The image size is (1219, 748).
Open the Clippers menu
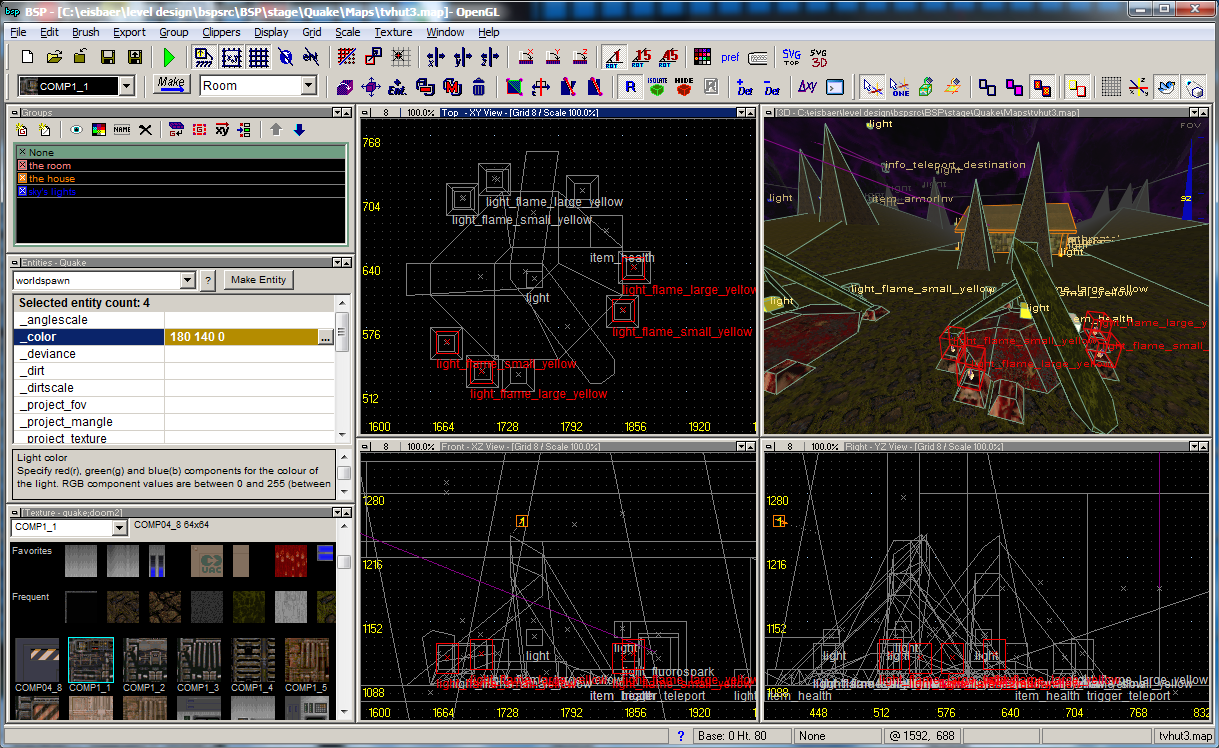221,32
